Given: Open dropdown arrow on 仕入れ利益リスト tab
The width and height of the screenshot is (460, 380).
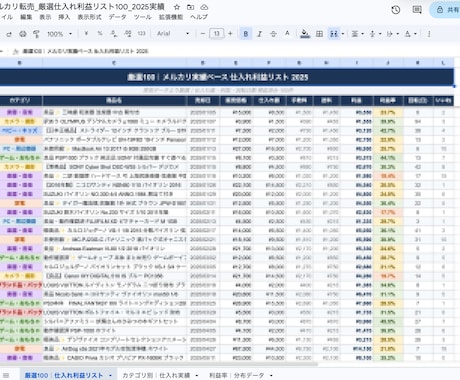Looking at the screenshot, I should tap(110, 376).
